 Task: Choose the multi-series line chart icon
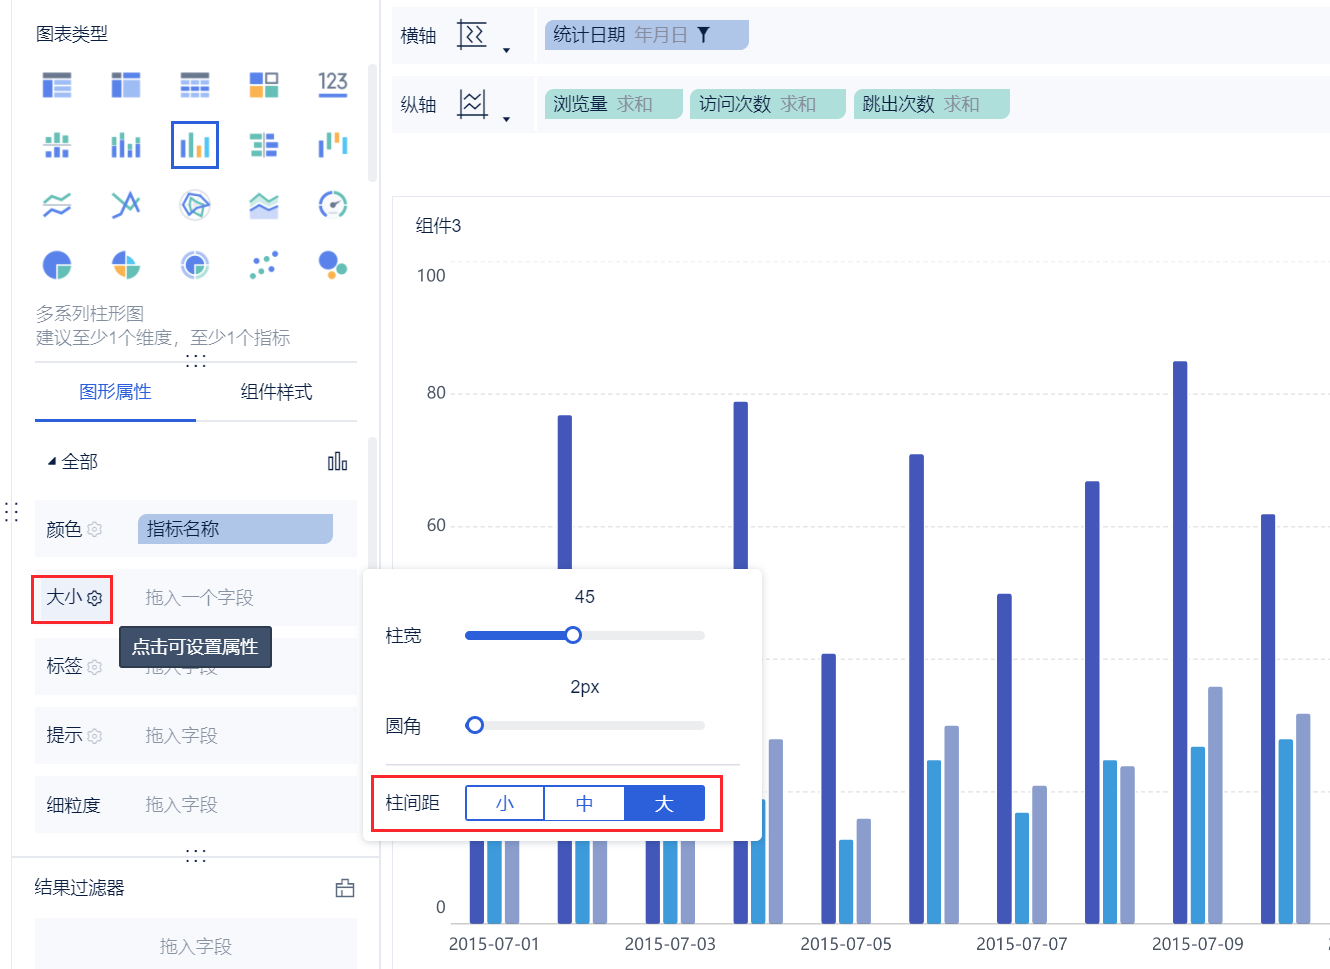click(x=57, y=205)
